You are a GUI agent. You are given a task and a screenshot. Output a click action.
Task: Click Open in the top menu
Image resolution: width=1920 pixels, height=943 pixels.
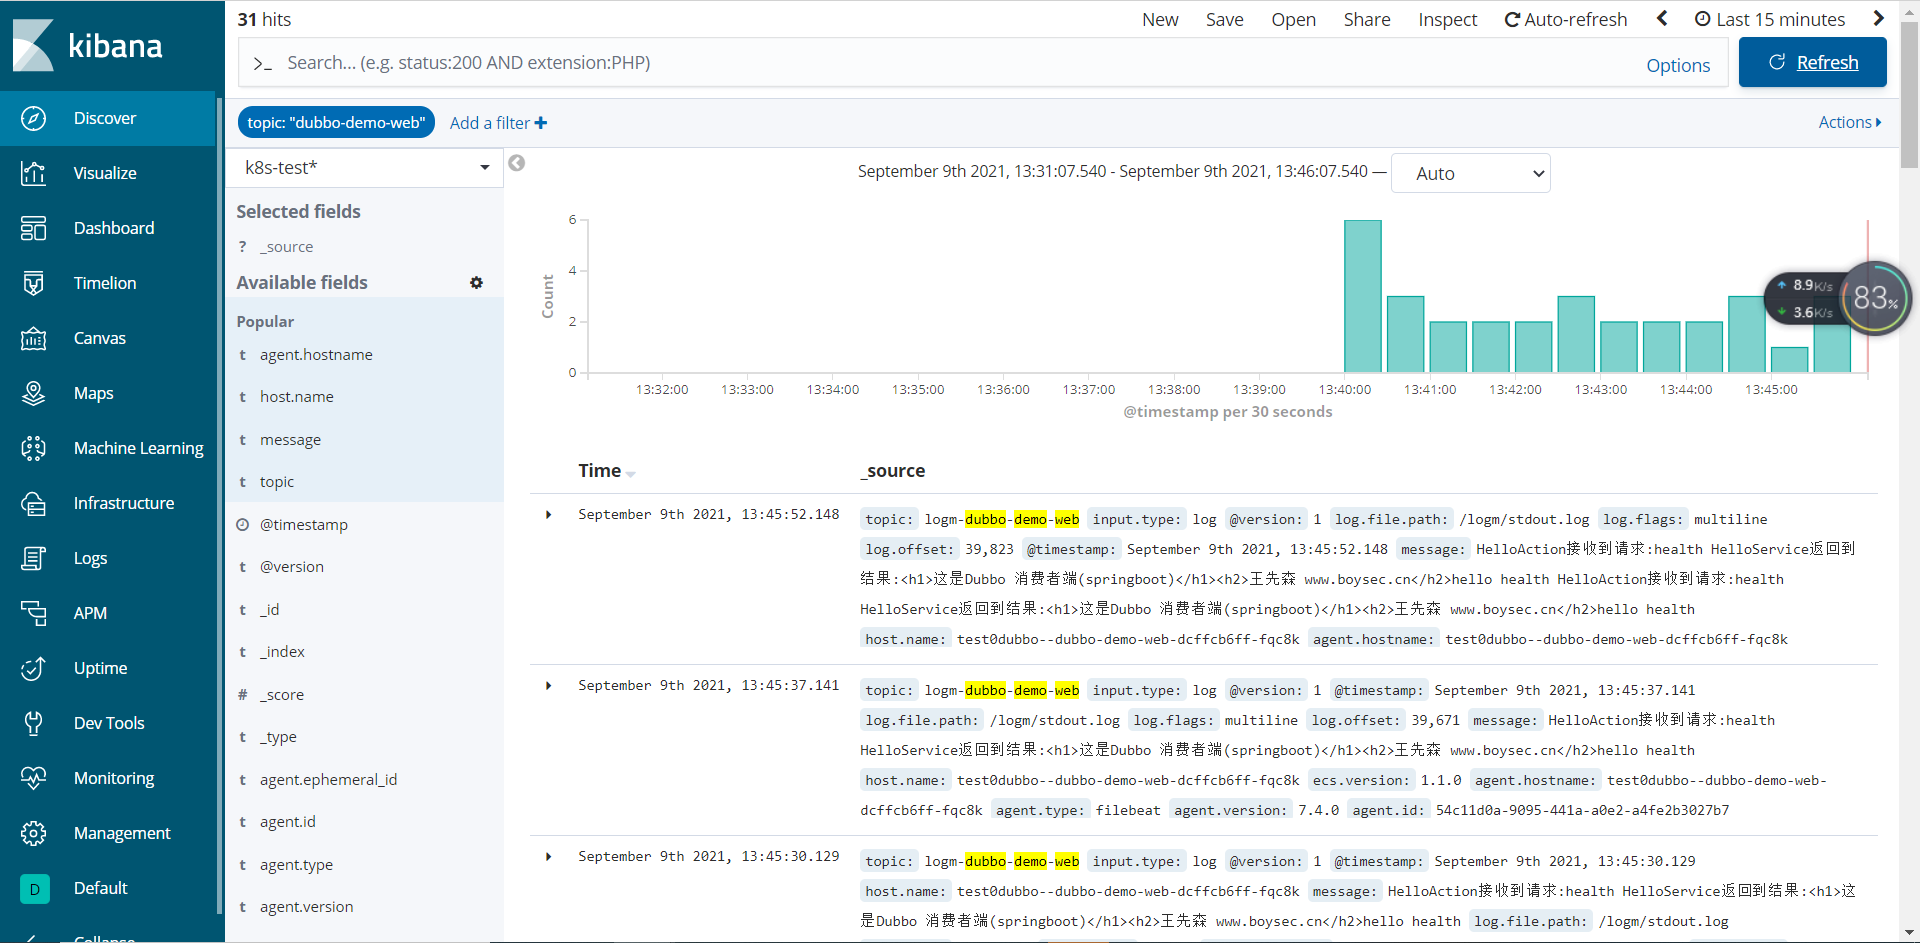click(1293, 19)
